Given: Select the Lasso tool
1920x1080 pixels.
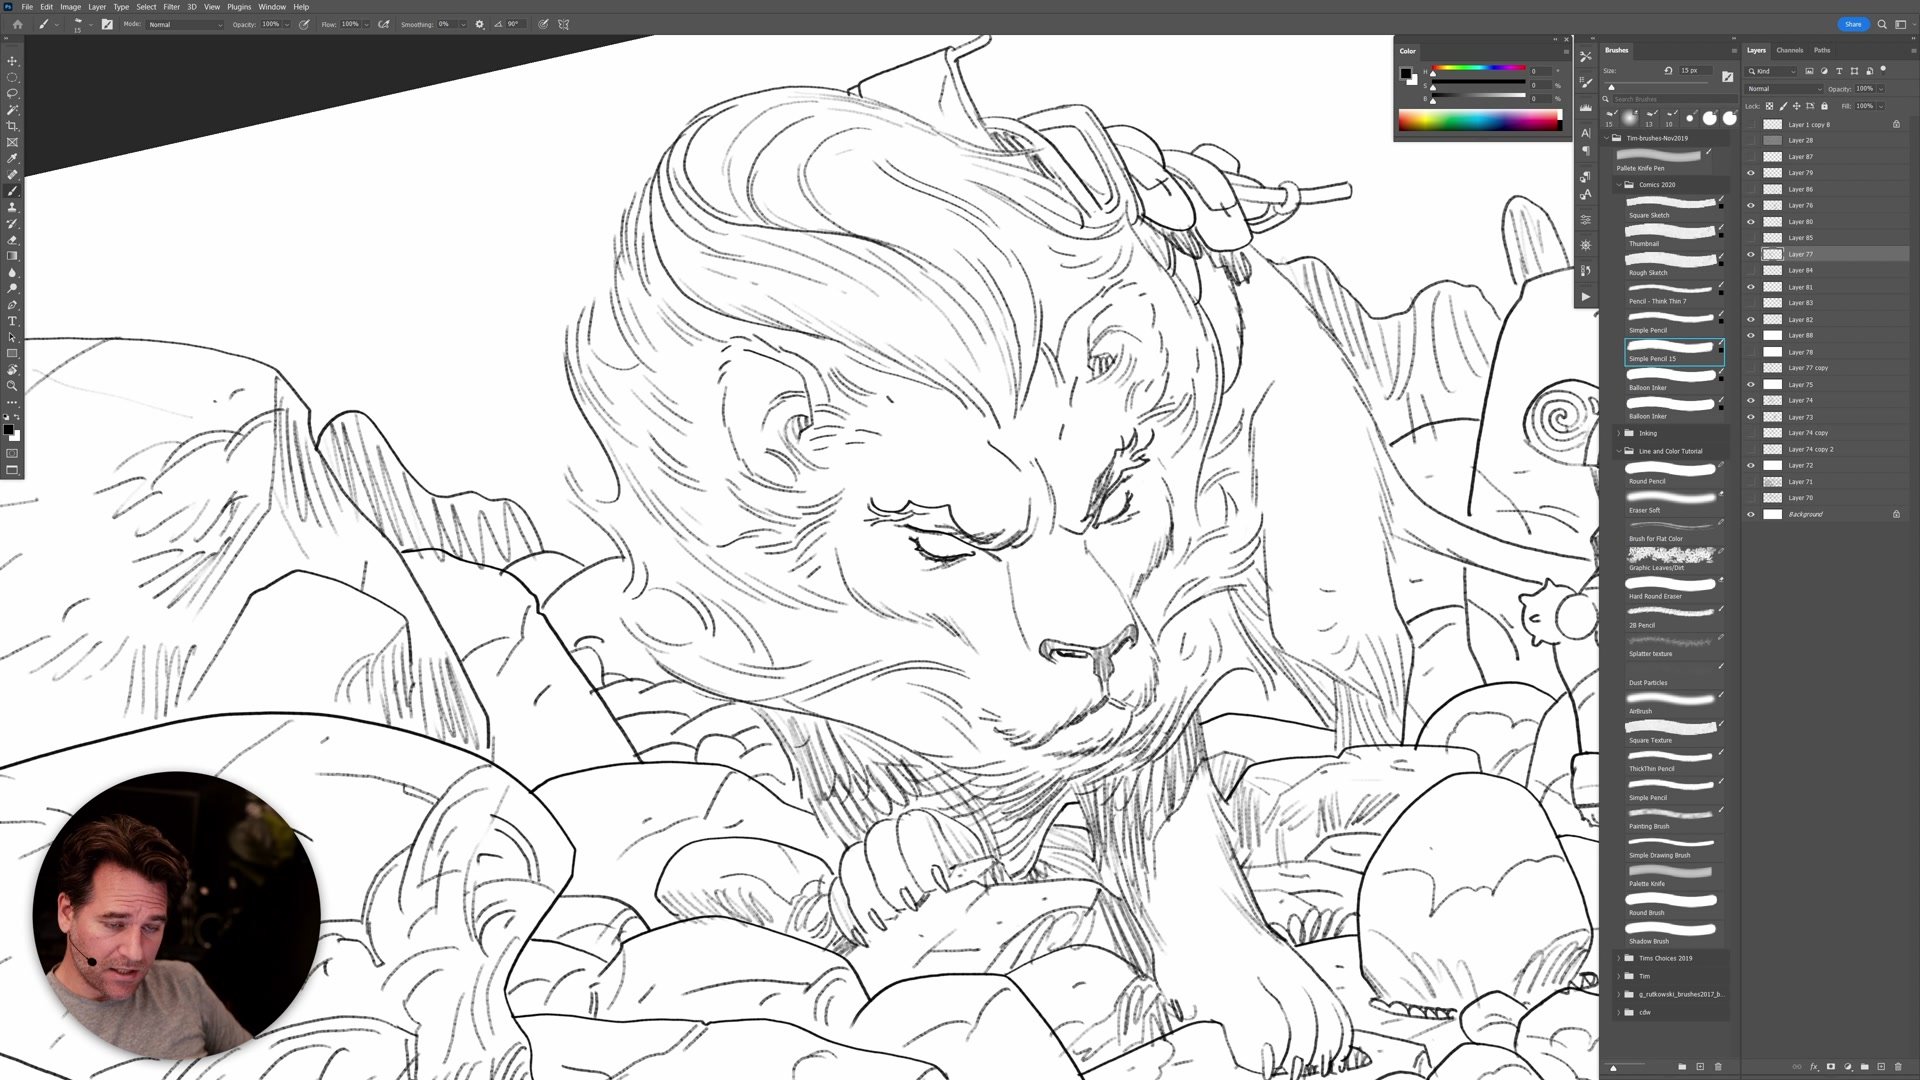Looking at the screenshot, I should click(12, 93).
